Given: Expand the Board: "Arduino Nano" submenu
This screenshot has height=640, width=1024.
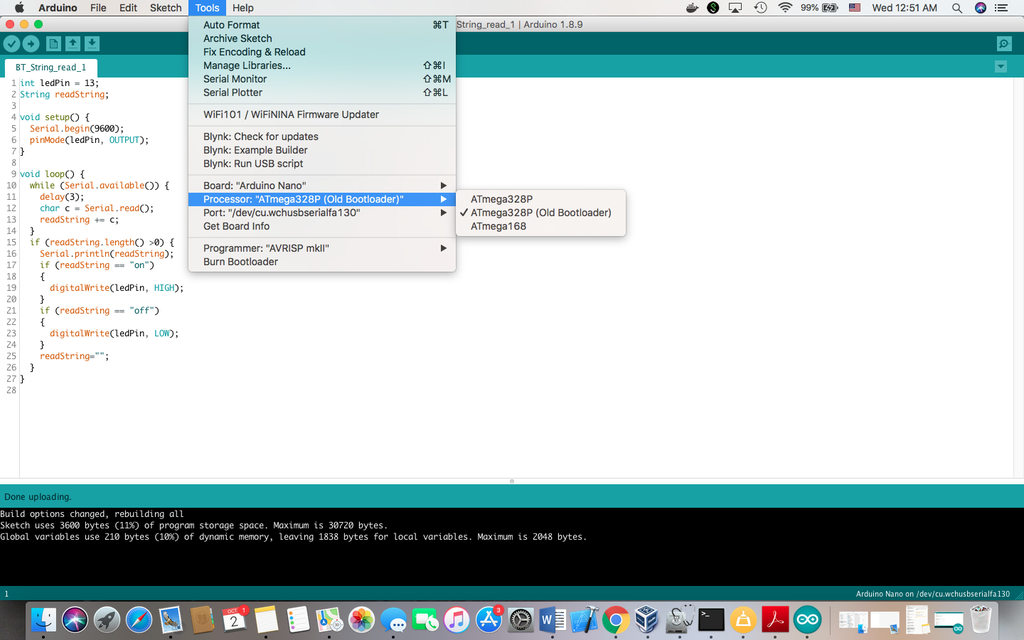Looking at the screenshot, I should click(x=322, y=185).
